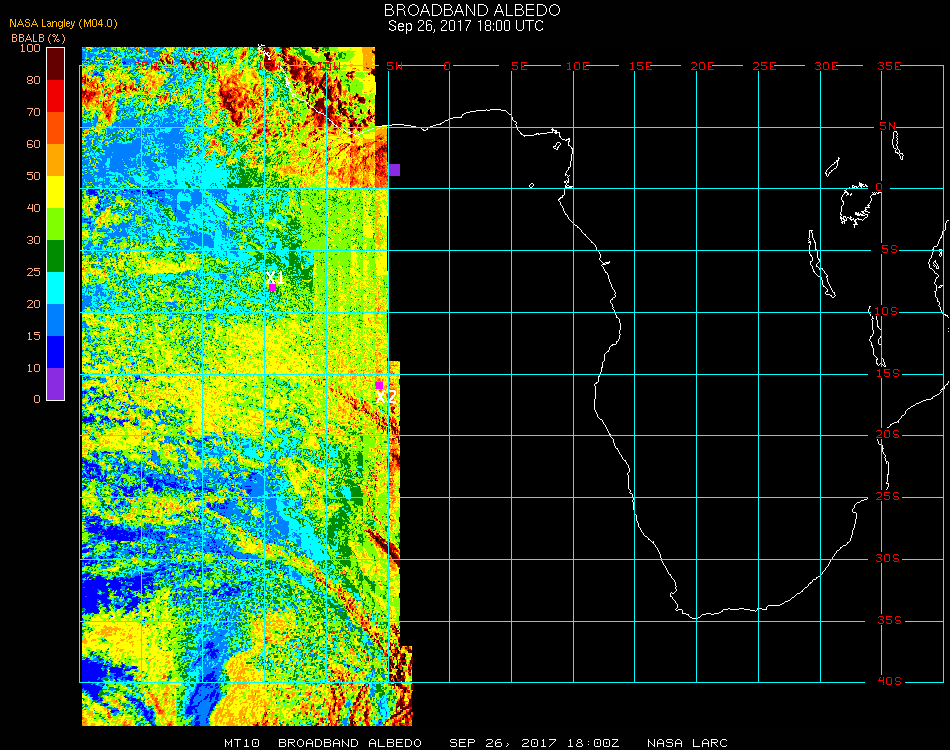The image size is (950, 750).
Task: Click the BROADBAND ALBEDO title at top
Action: click(x=472, y=10)
